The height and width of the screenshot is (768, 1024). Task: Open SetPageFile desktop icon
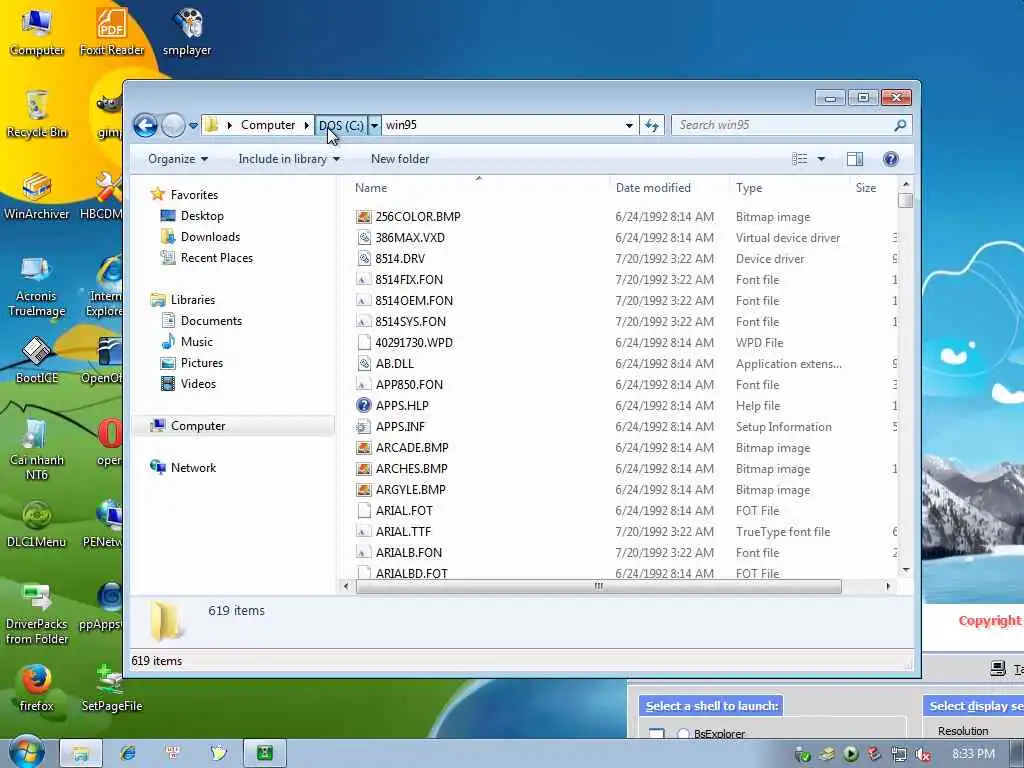tap(112, 688)
